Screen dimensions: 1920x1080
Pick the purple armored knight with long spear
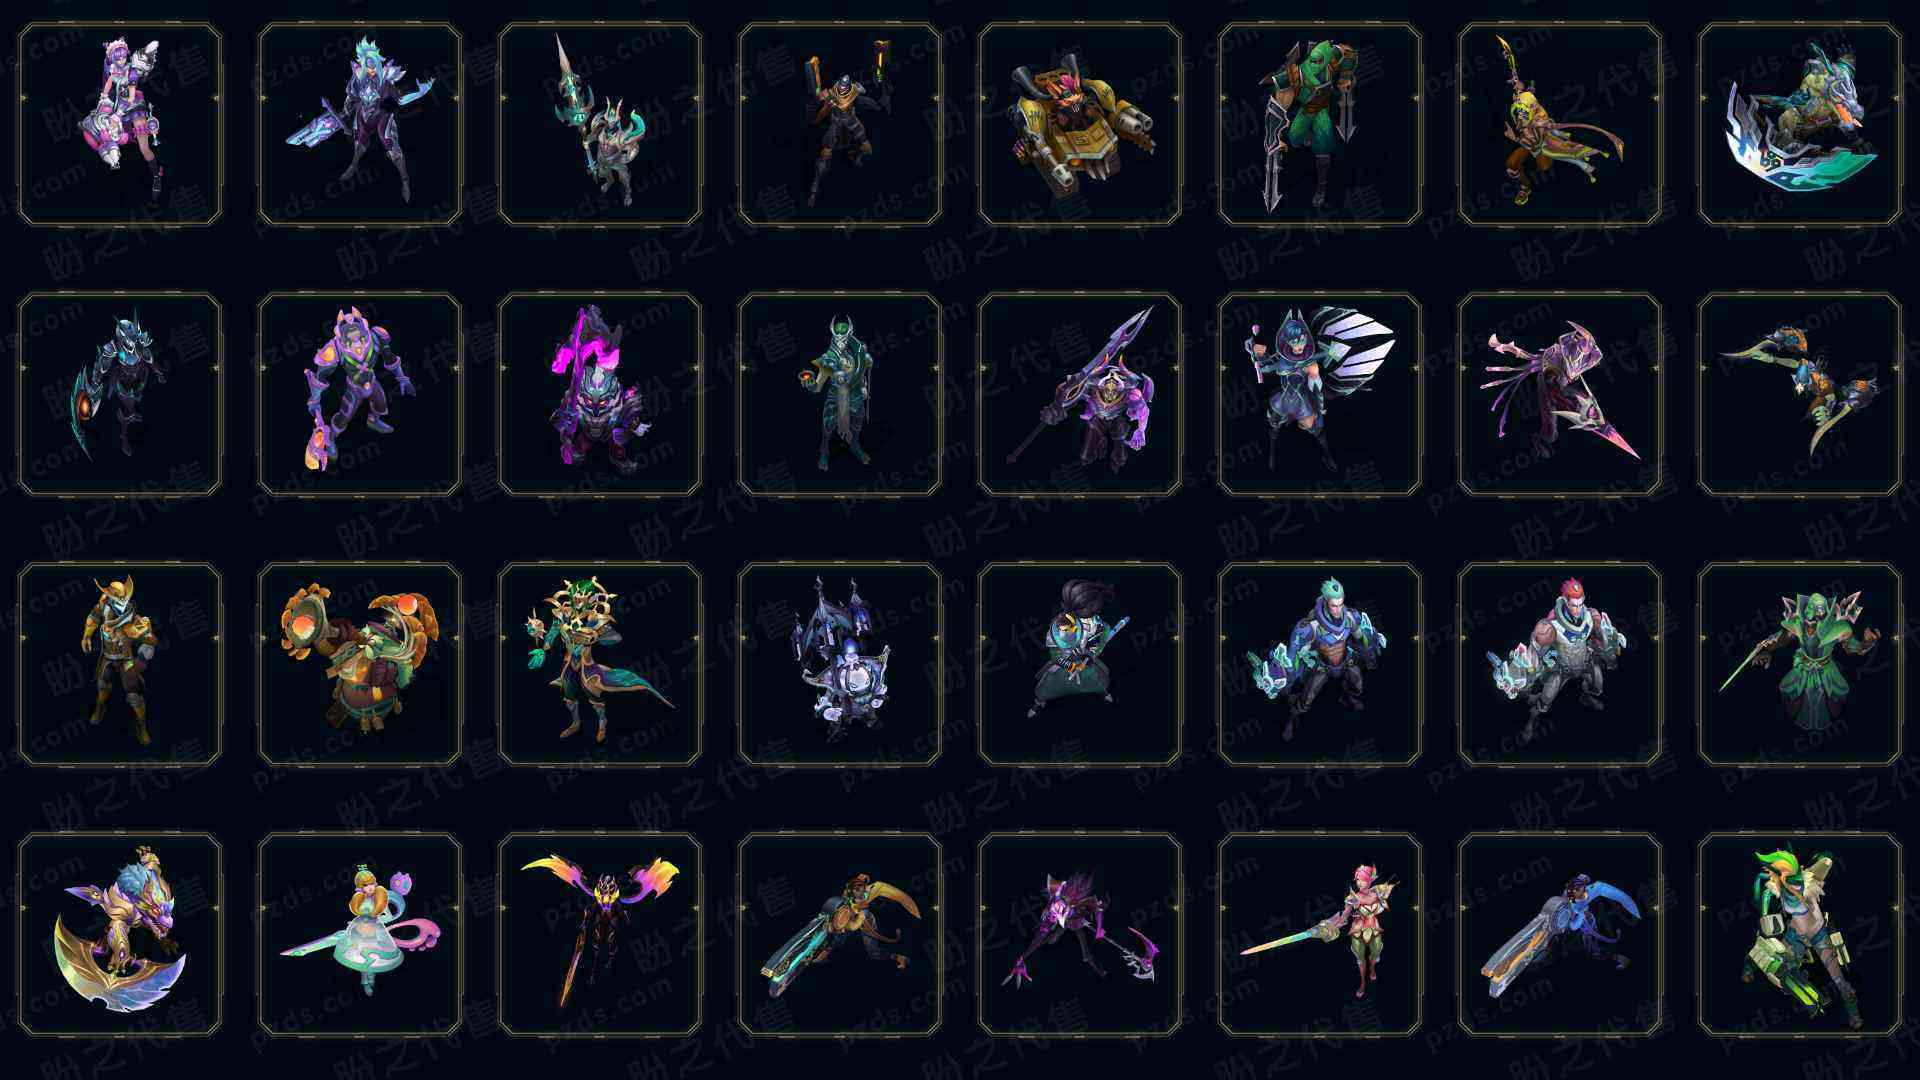click(1080, 394)
